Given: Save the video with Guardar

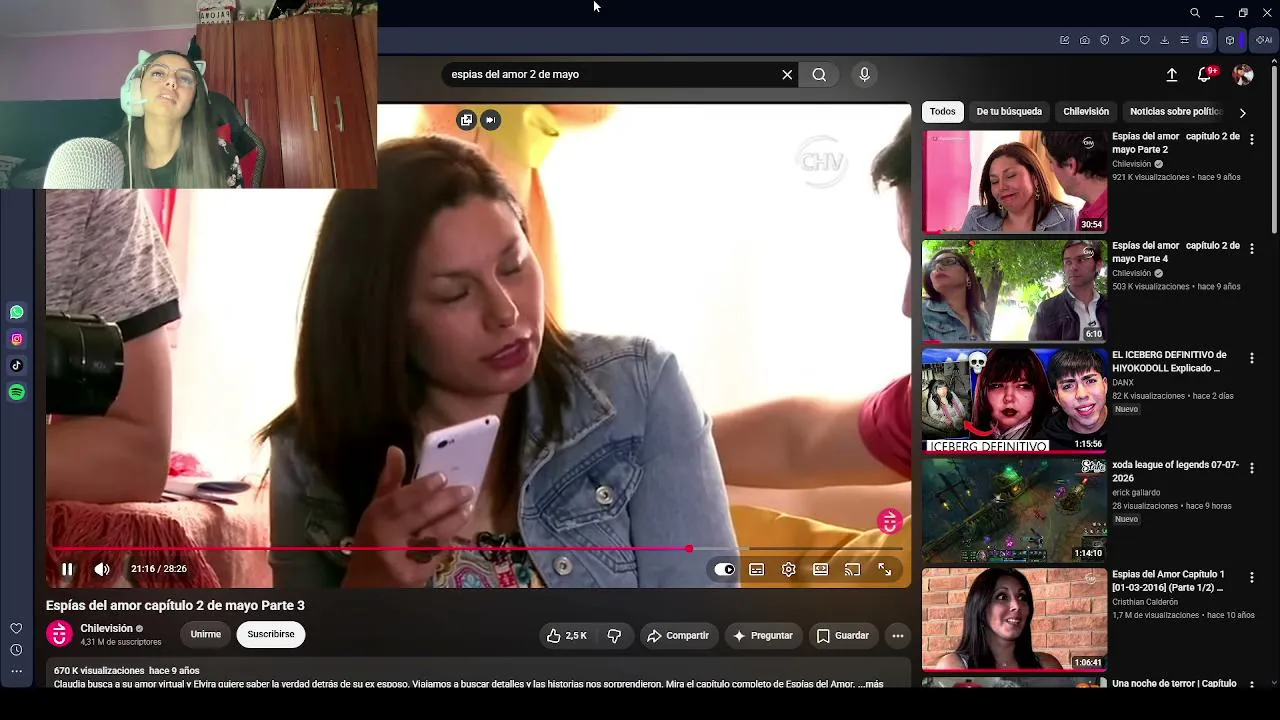Looking at the screenshot, I should (x=842, y=636).
